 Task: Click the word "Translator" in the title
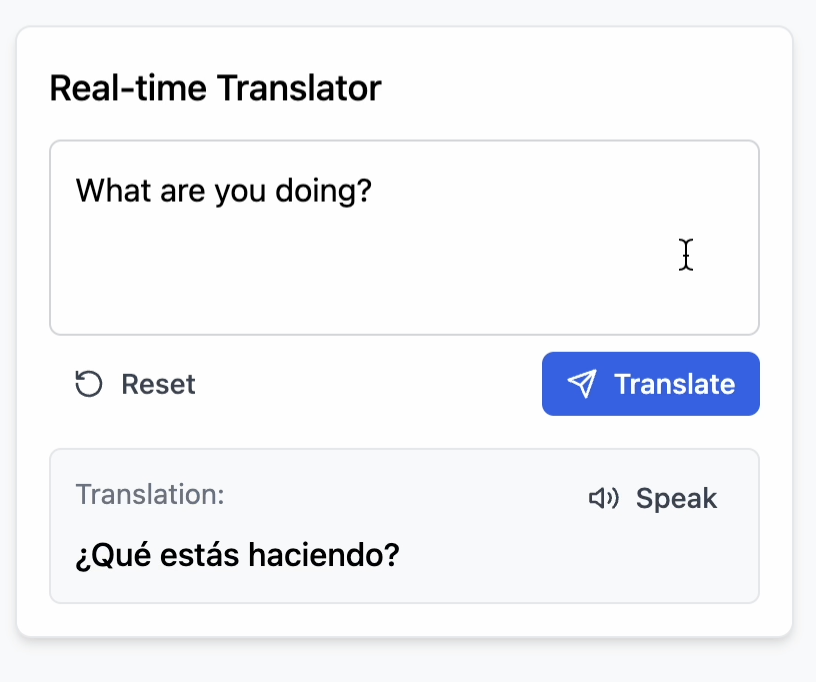pyautogui.click(x=299, y=88)
